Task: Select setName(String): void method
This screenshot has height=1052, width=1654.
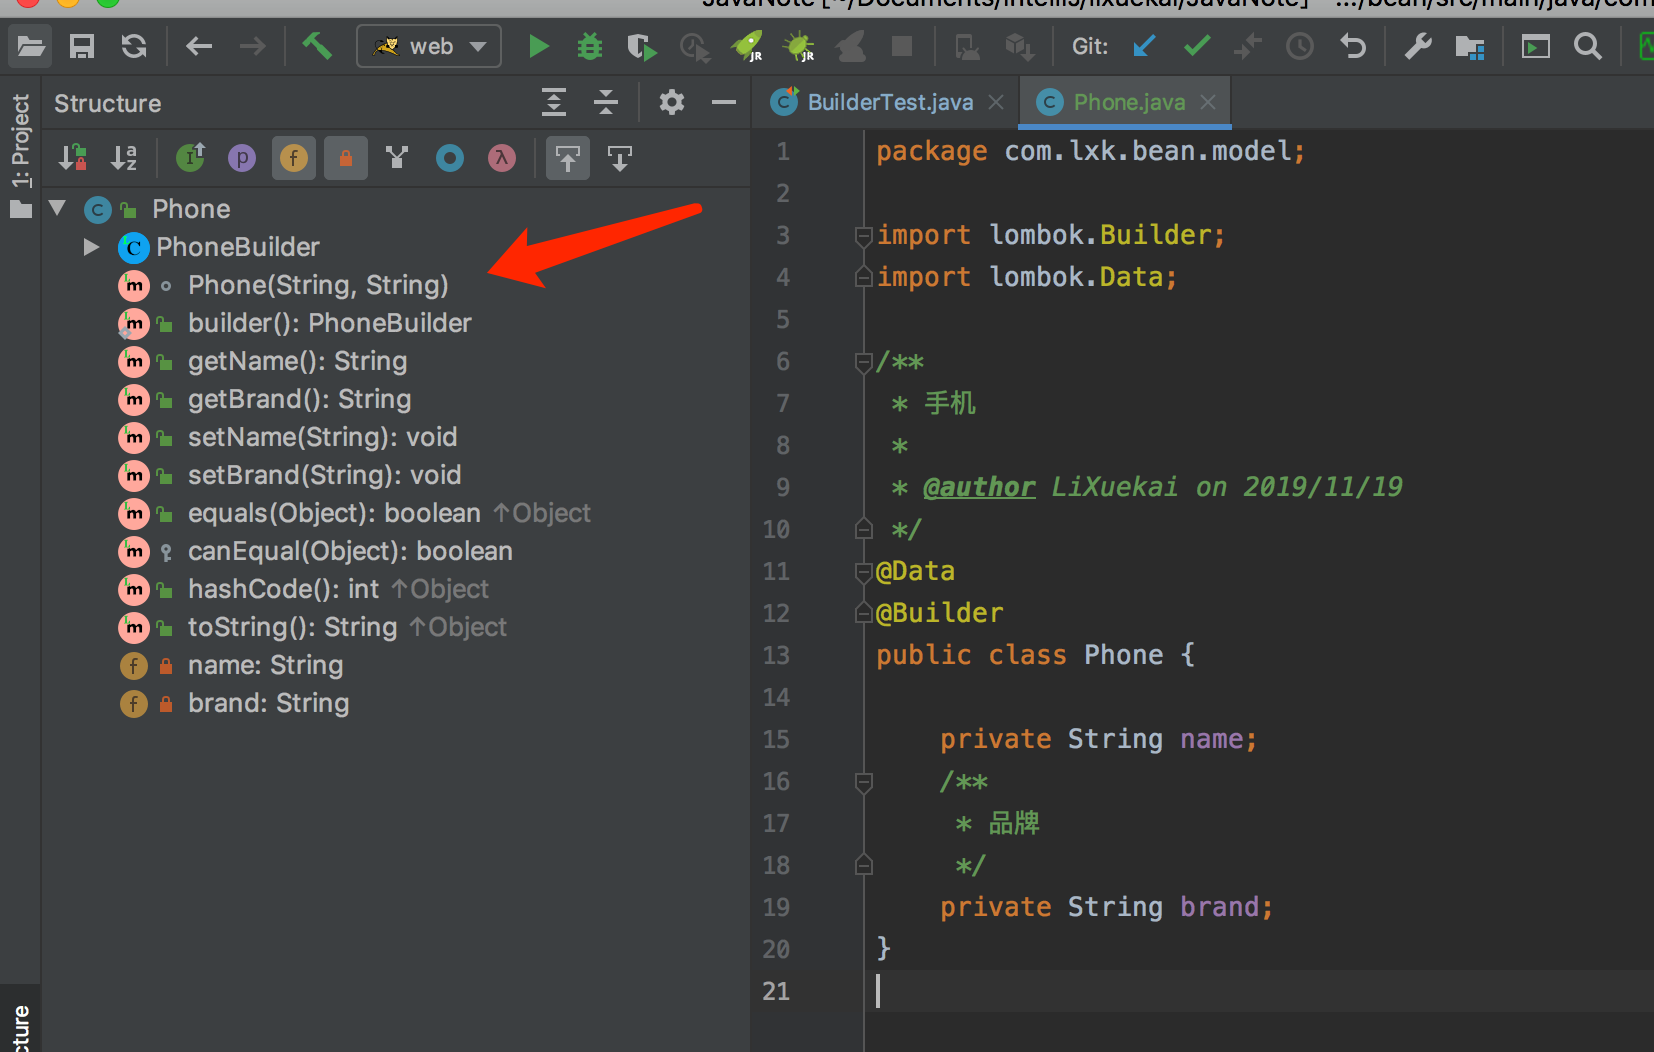Action: (x=322, y=437)
